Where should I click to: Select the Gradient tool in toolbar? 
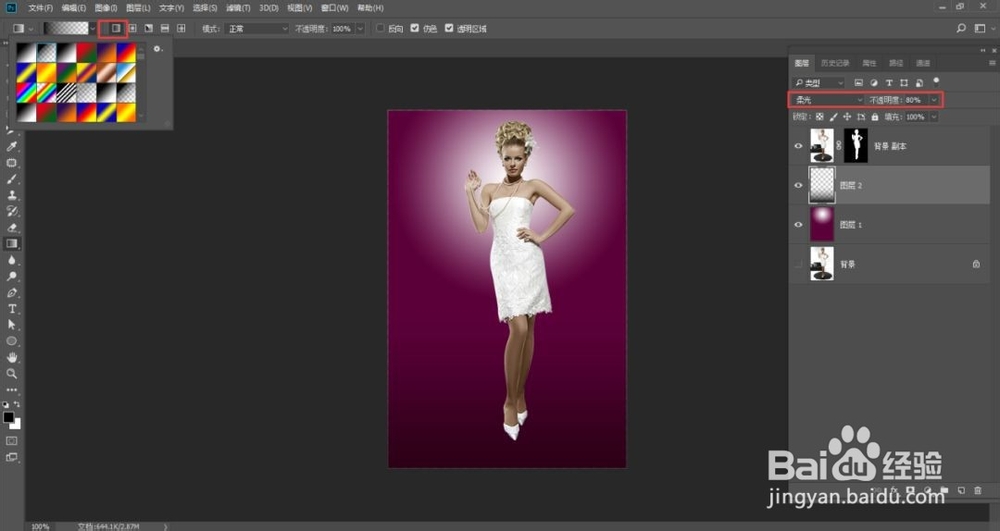pos(11,244)
